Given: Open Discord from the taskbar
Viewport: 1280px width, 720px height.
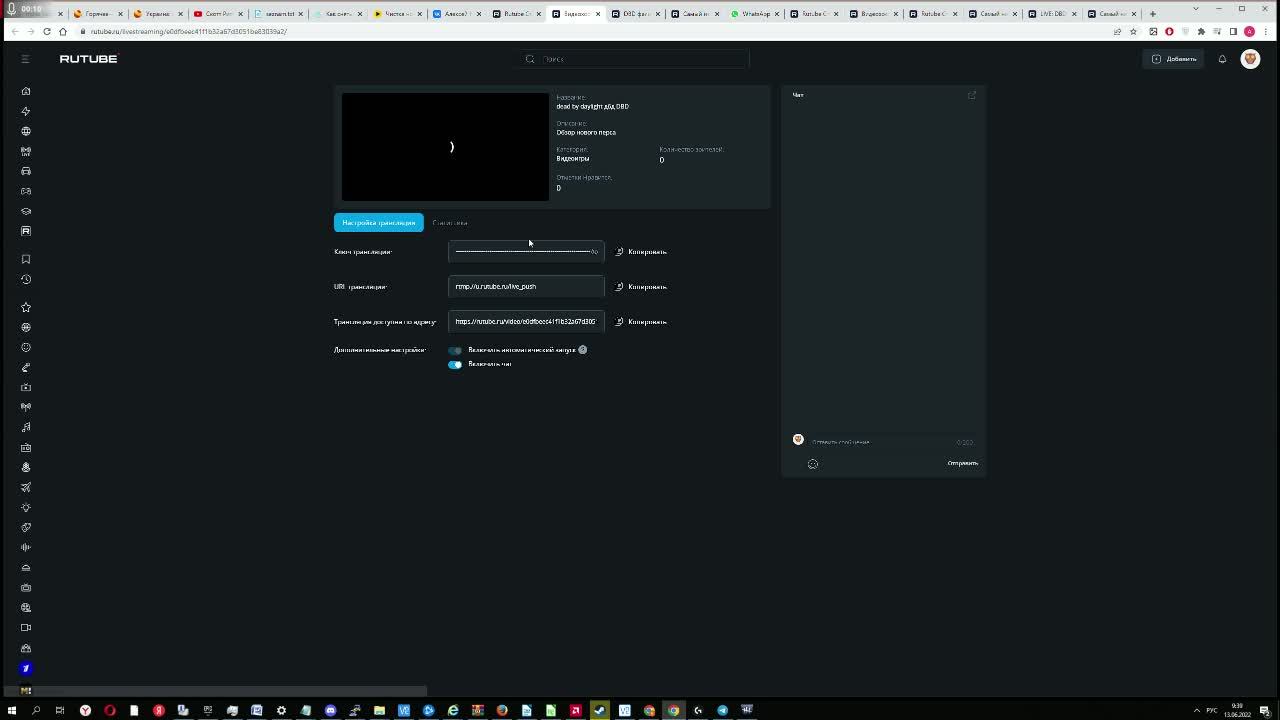Looking at the screenshot, I should point(330,710).
